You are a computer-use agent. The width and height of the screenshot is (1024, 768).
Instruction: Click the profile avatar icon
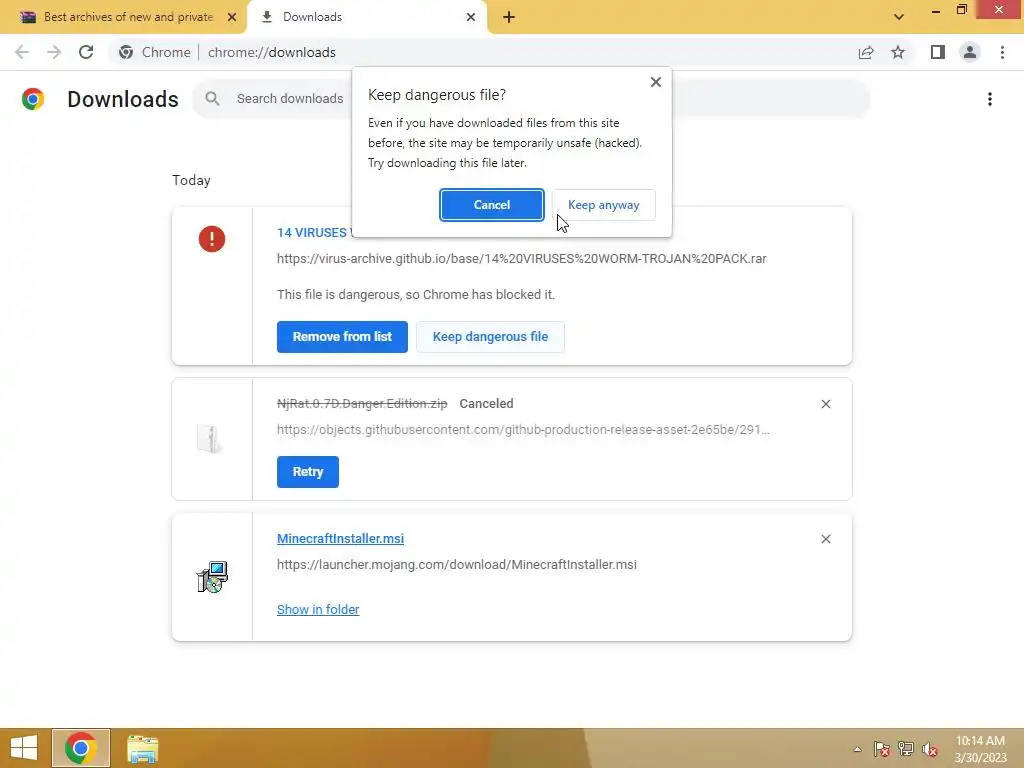pos(970,52)
